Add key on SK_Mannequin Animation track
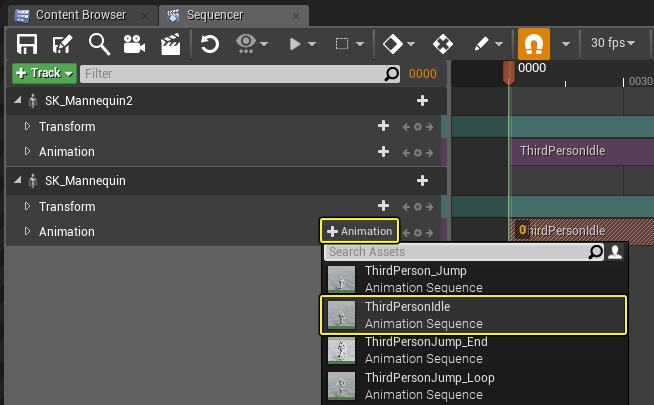This screenshot has width=654, height=405. point(418,233)
